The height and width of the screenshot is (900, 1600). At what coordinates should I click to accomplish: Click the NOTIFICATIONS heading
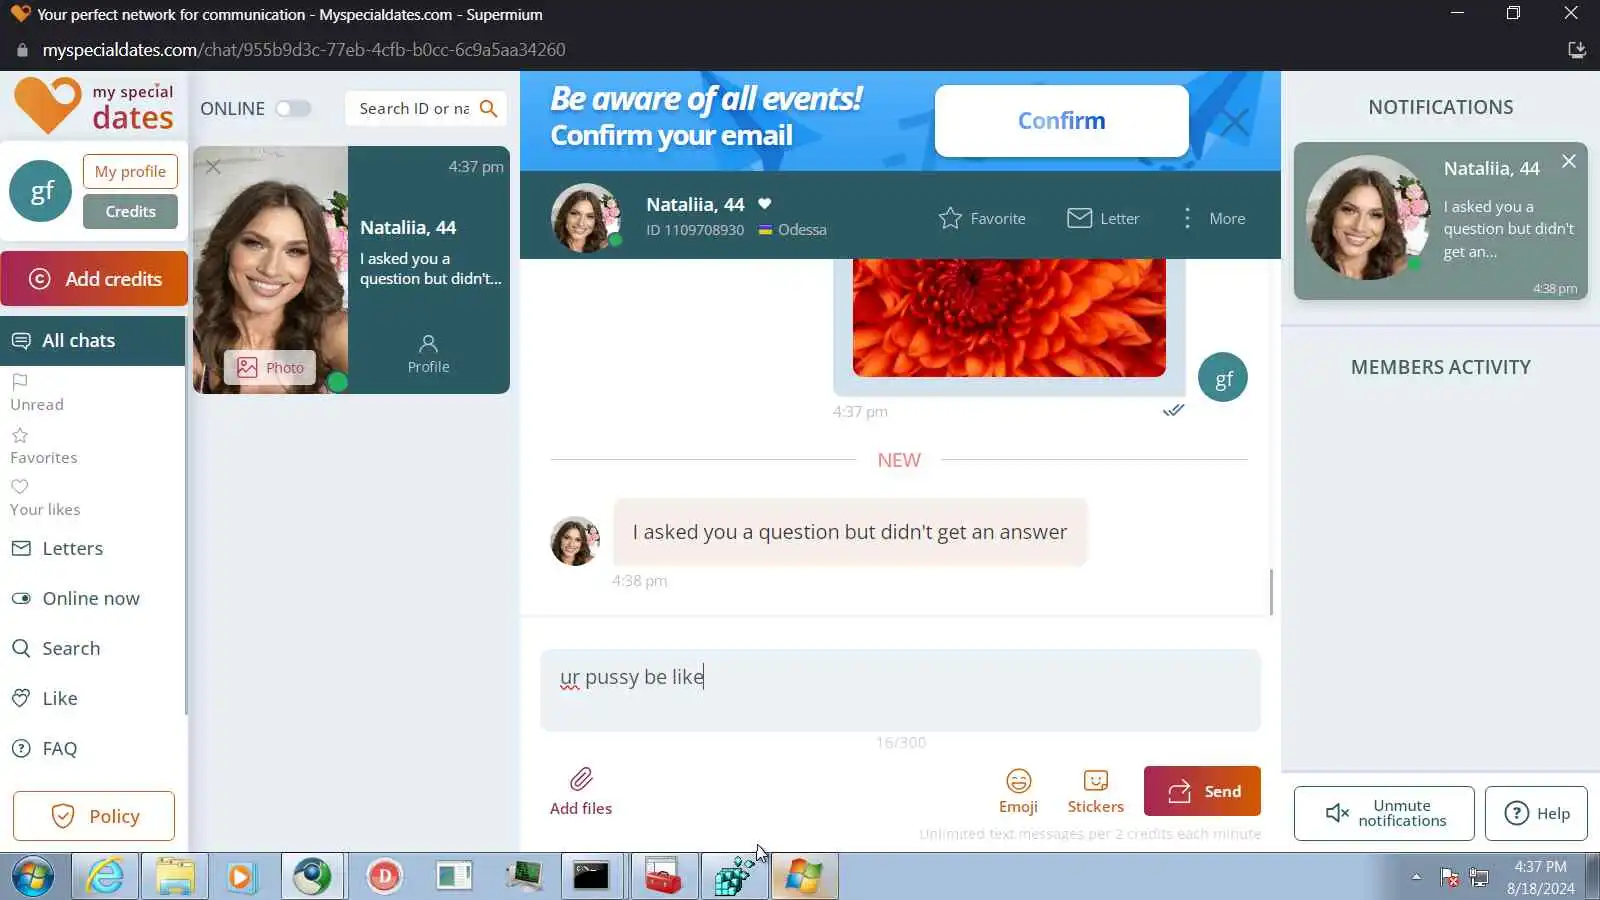pyautogui.click(x=1440, y=107)
